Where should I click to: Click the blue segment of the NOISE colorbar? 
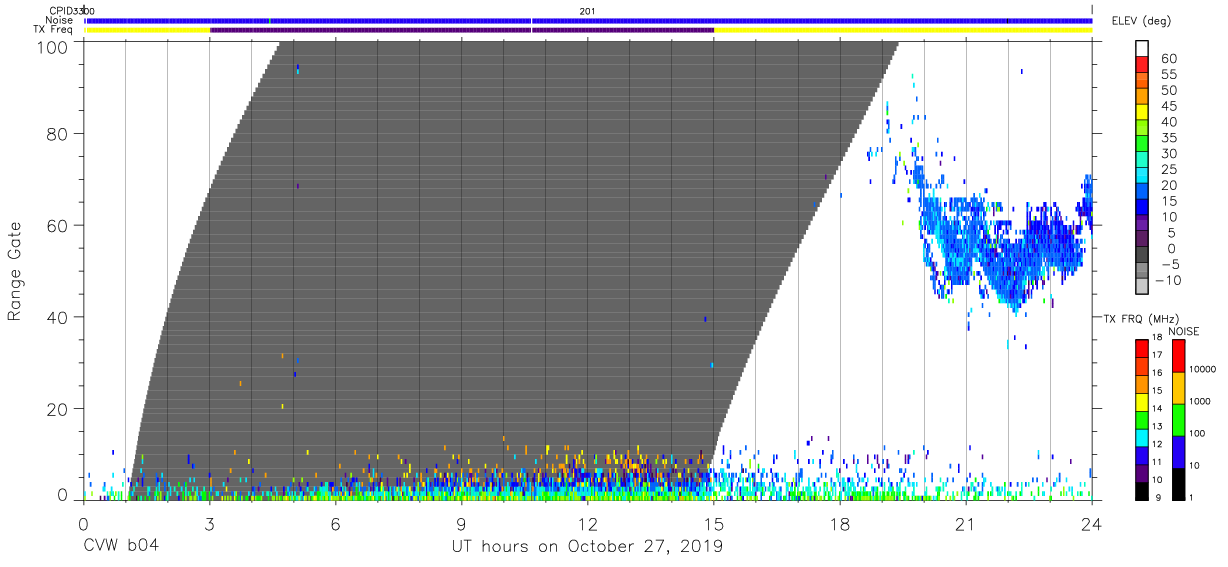tap(1179, 451)
